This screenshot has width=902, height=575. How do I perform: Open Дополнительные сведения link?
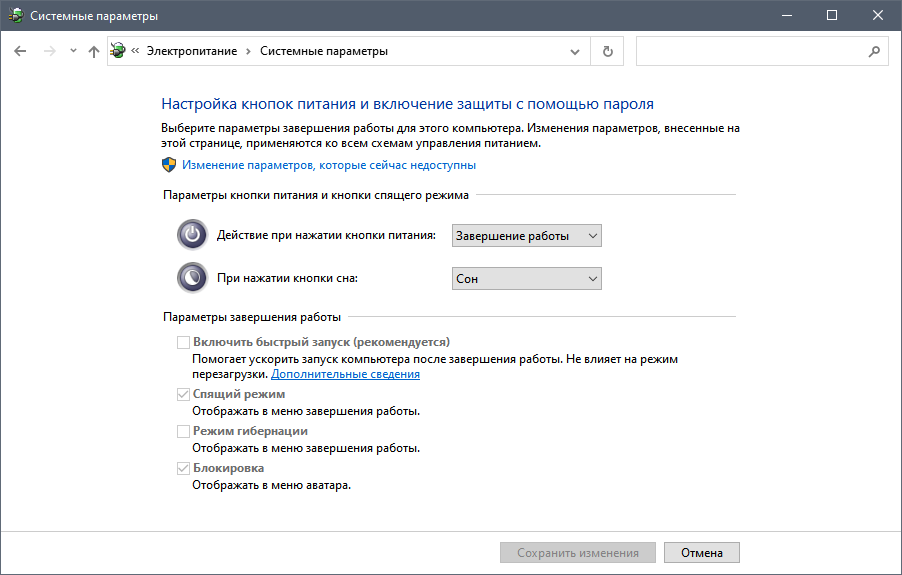(345, 374)
